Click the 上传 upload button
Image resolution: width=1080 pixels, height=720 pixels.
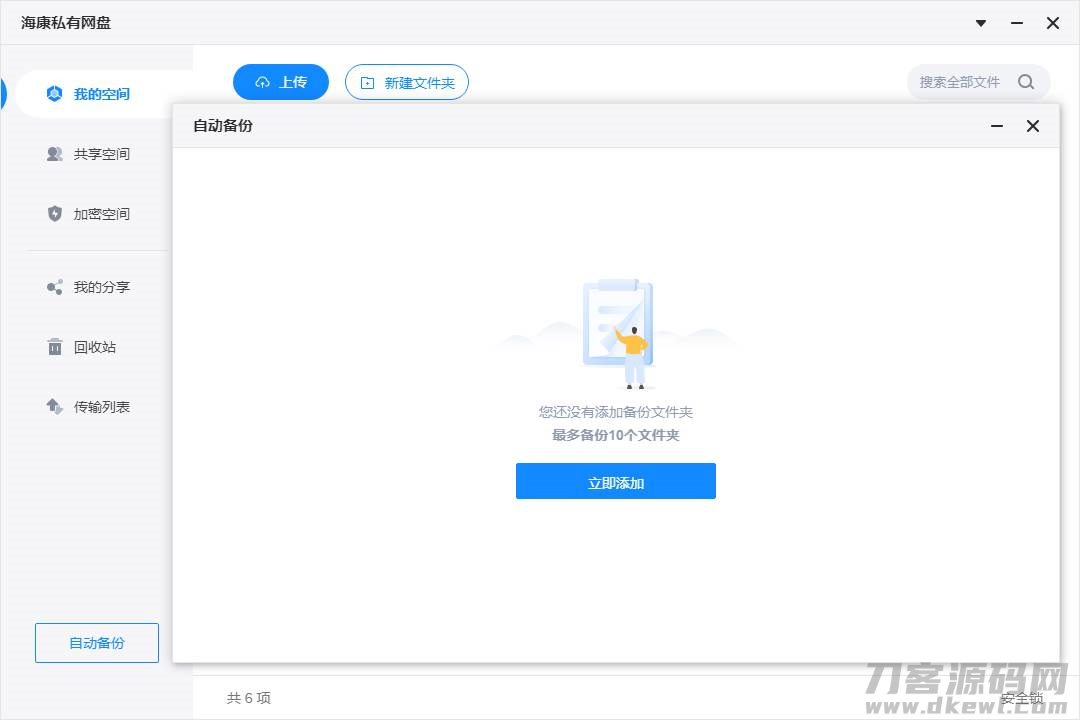click(x=281, y=82)
